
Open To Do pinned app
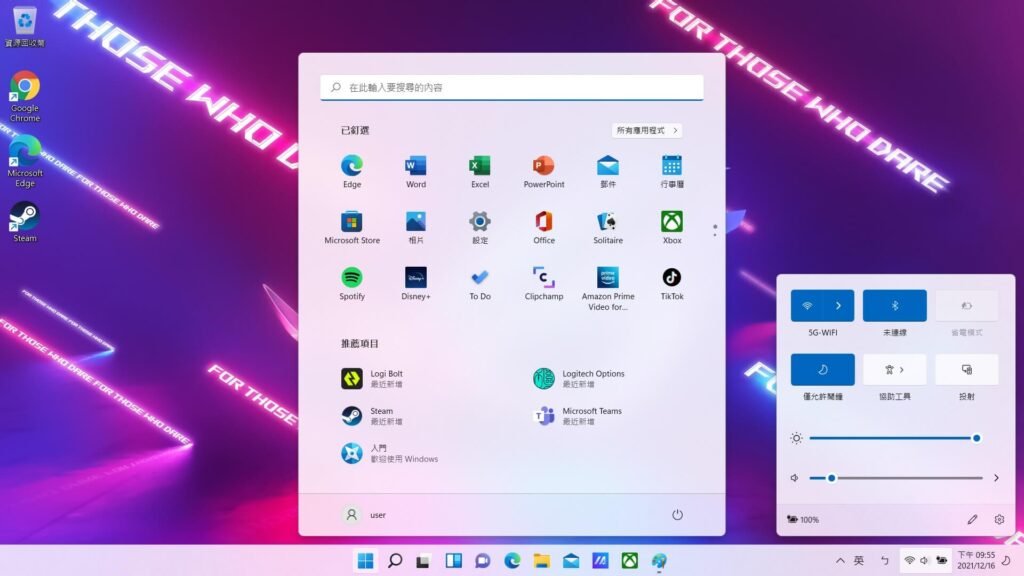[x=479, y=283]
